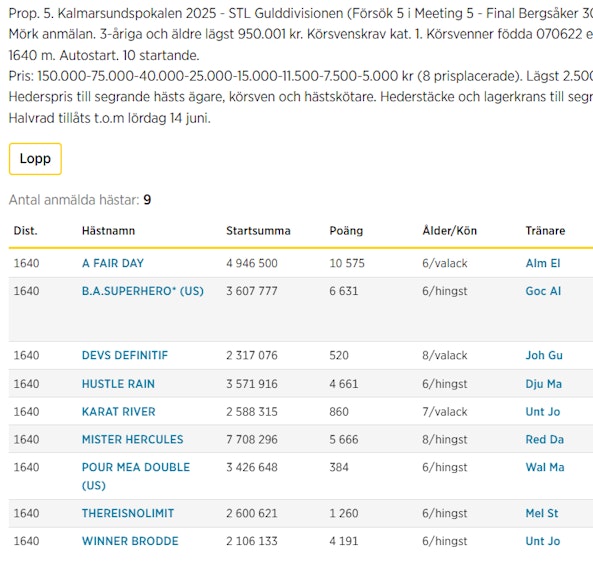Click the Hästnamn column header
Image resolution: width=593 pixels, height=561 pixels.
click(109, 231)
